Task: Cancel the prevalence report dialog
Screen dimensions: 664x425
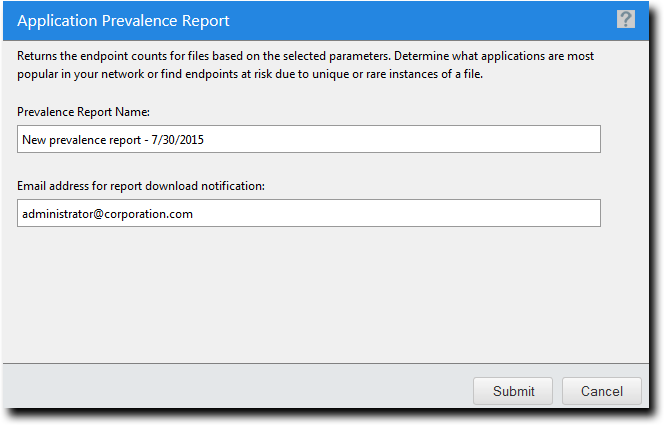Action: click(601, 391)
